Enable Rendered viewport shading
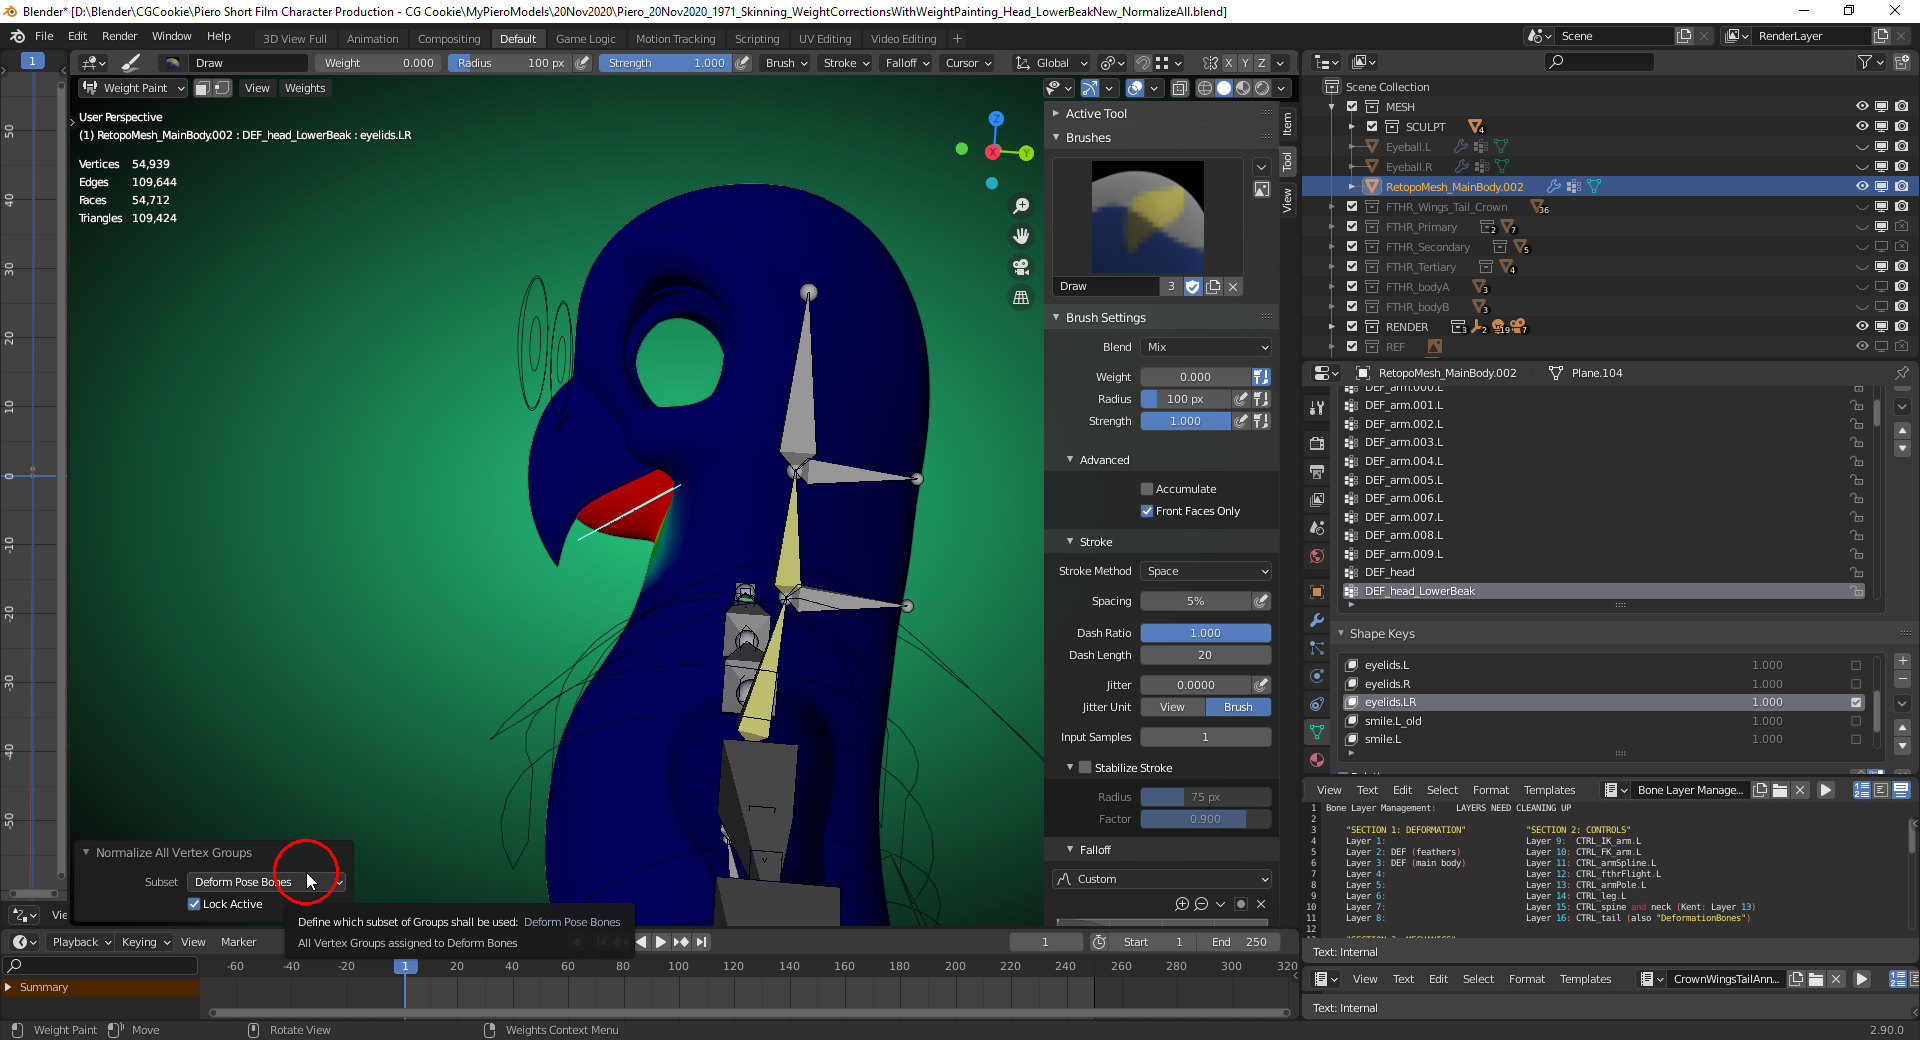 [1261, 88]
